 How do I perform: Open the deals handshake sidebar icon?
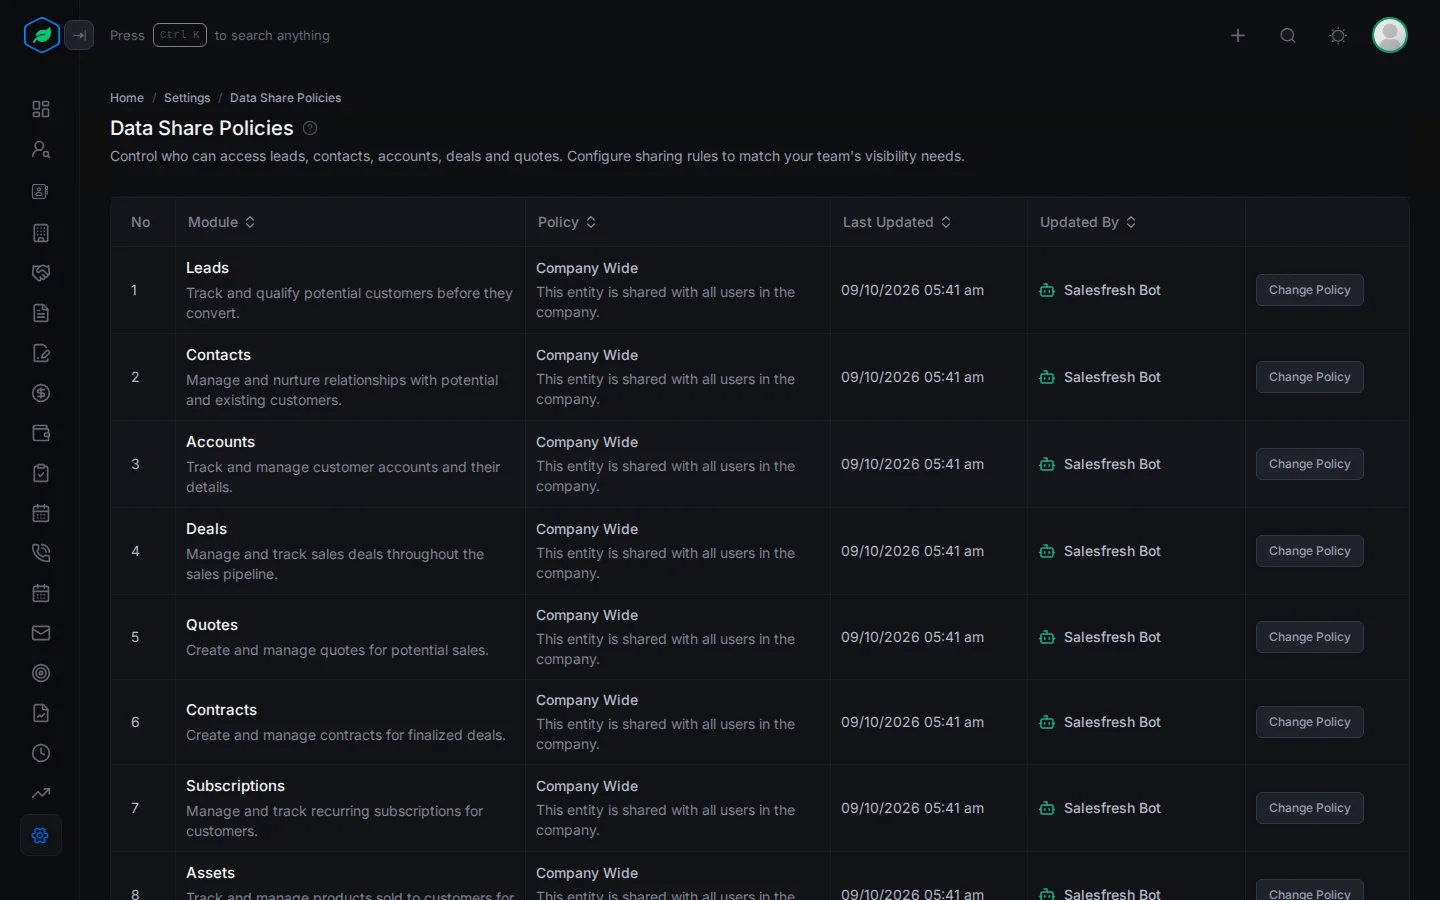click(x=41, y=273)
